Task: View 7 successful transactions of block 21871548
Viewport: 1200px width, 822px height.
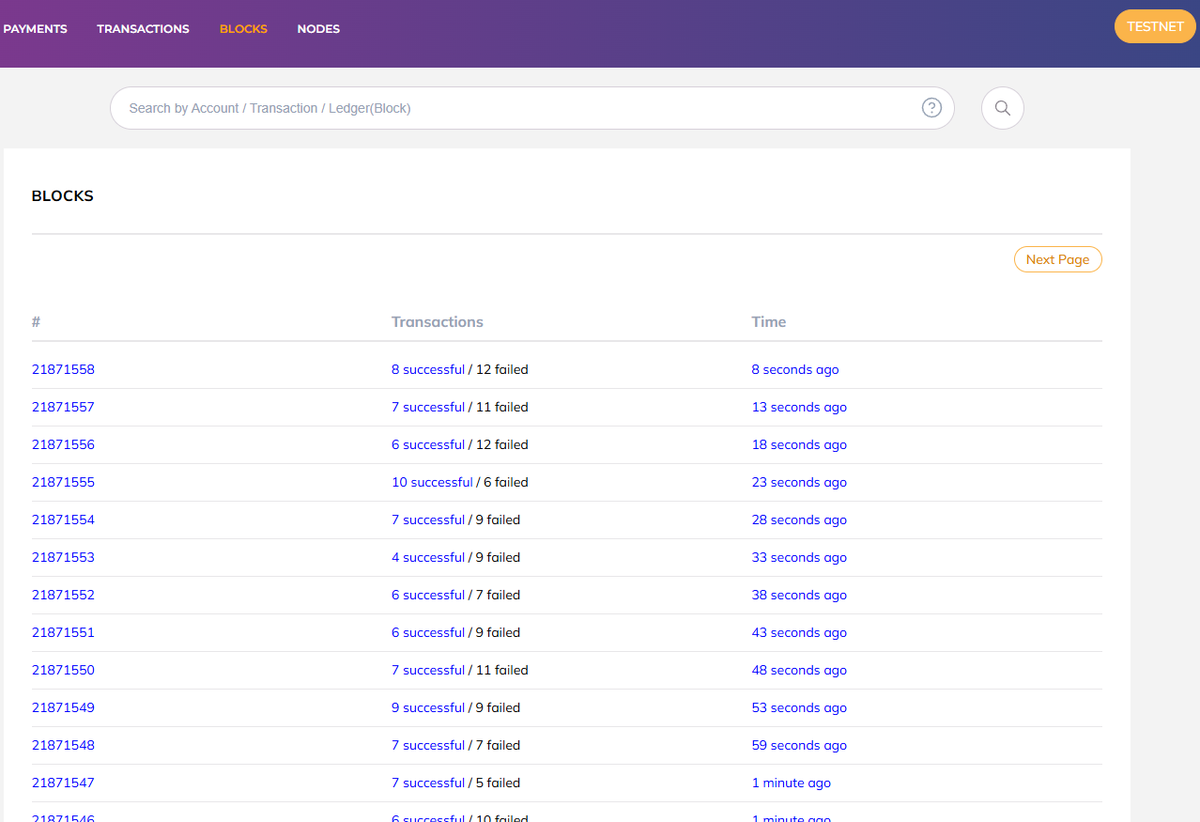Action: [x=428, y=745]
